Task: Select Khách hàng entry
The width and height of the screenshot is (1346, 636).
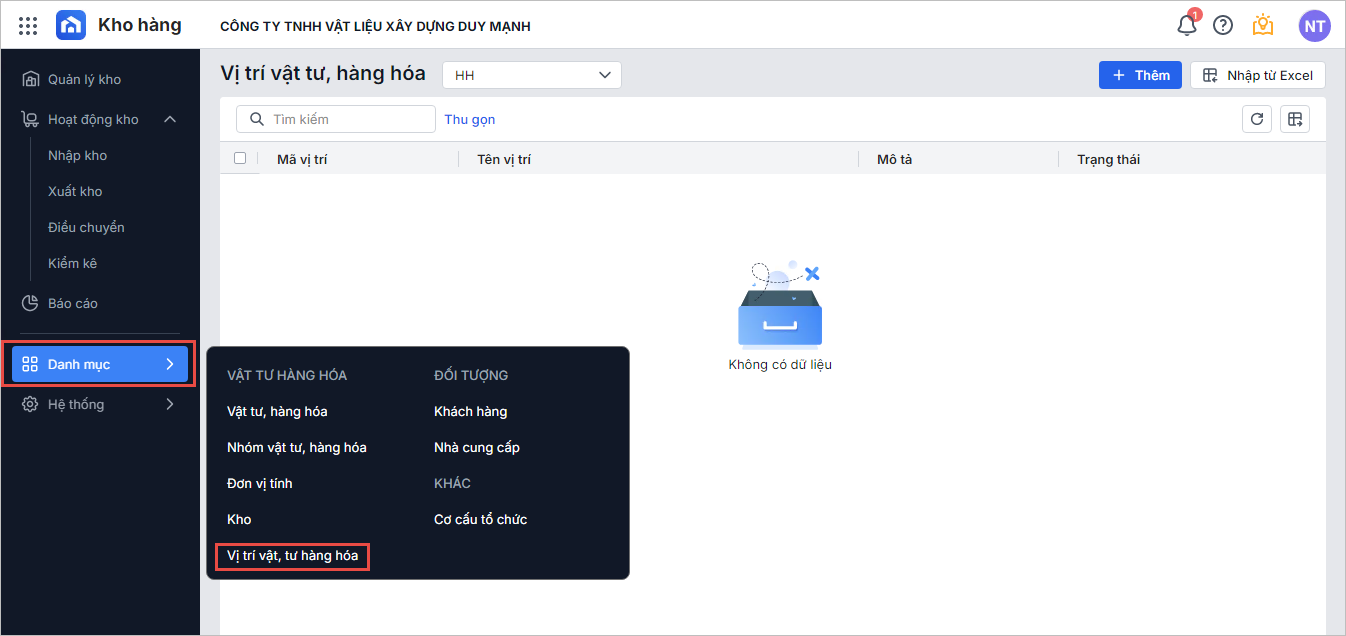Action: (471, 411)
